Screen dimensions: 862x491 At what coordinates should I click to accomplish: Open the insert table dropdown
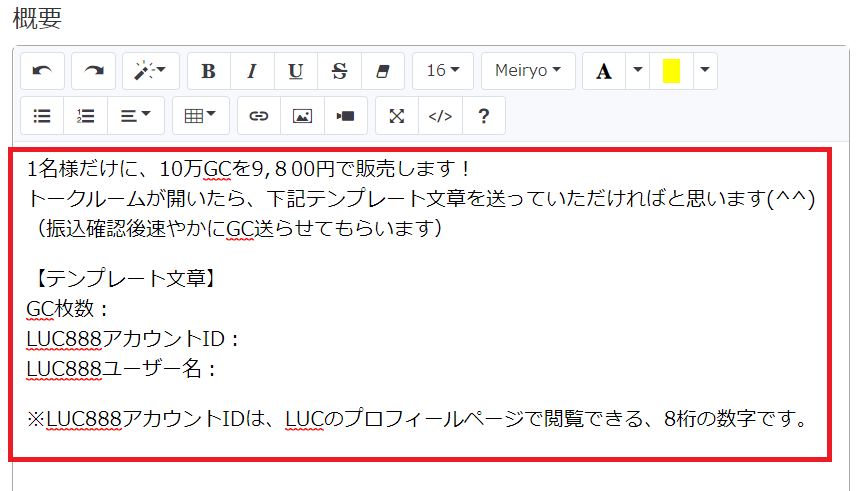[201, 116]
